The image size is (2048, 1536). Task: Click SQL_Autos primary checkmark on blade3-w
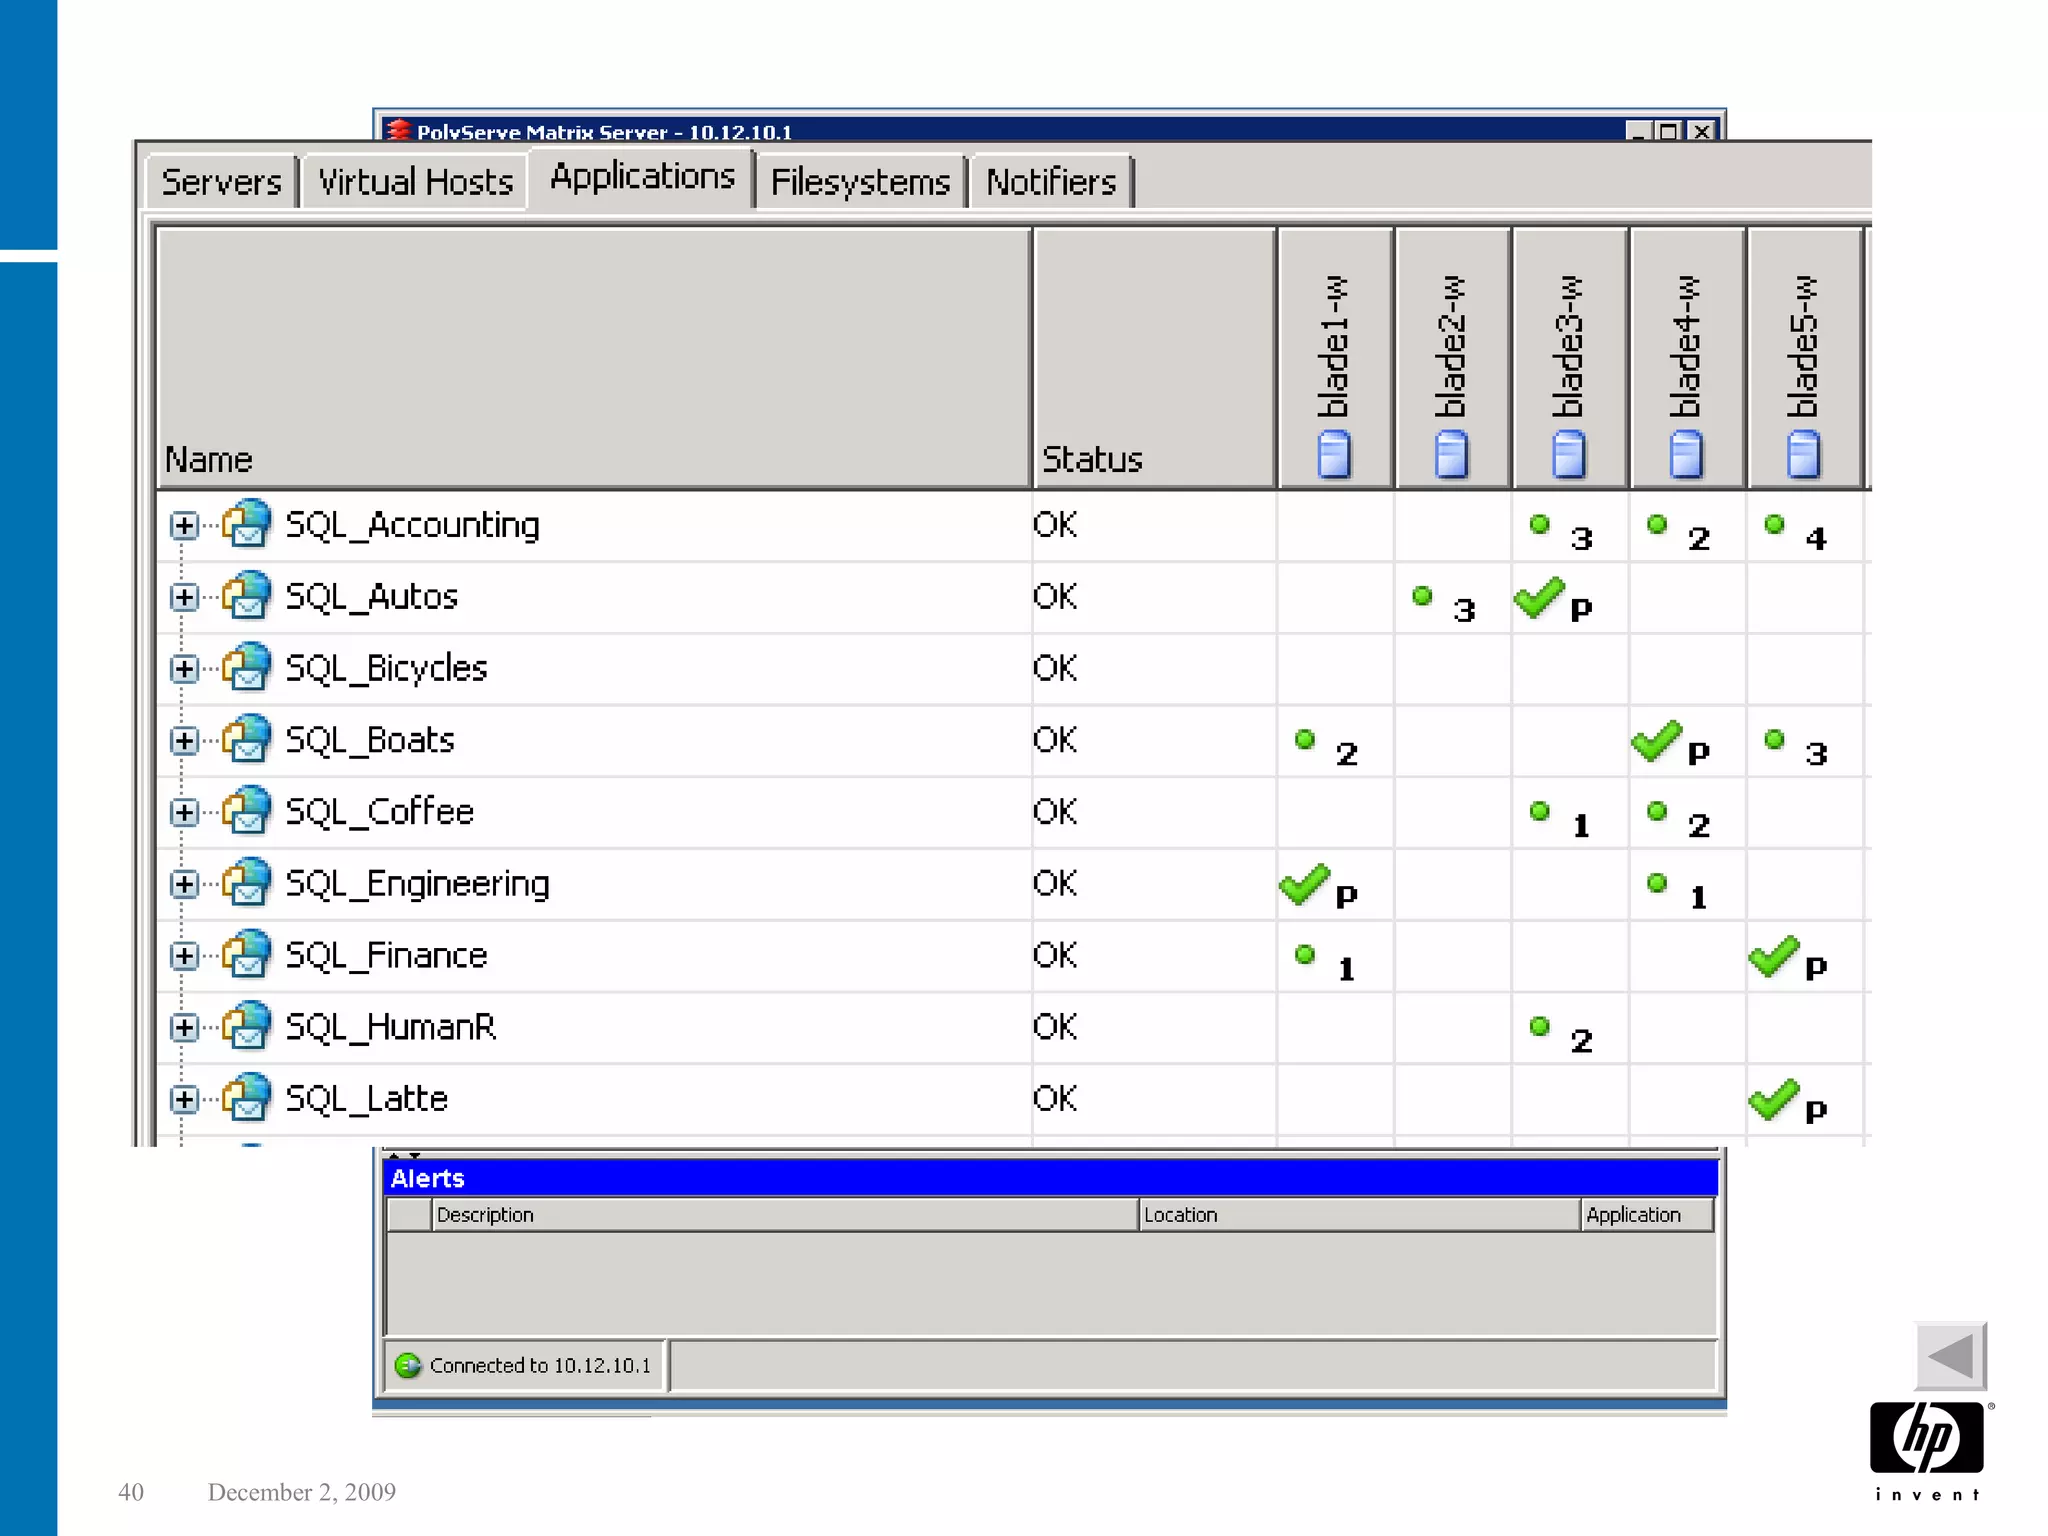tap(1539, 598)
